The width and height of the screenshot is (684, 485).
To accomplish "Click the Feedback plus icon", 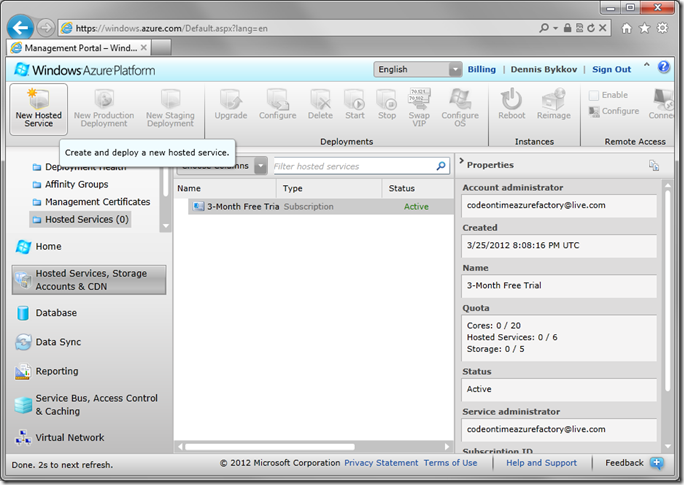I will pyautogui.click(x=657, y=463).
